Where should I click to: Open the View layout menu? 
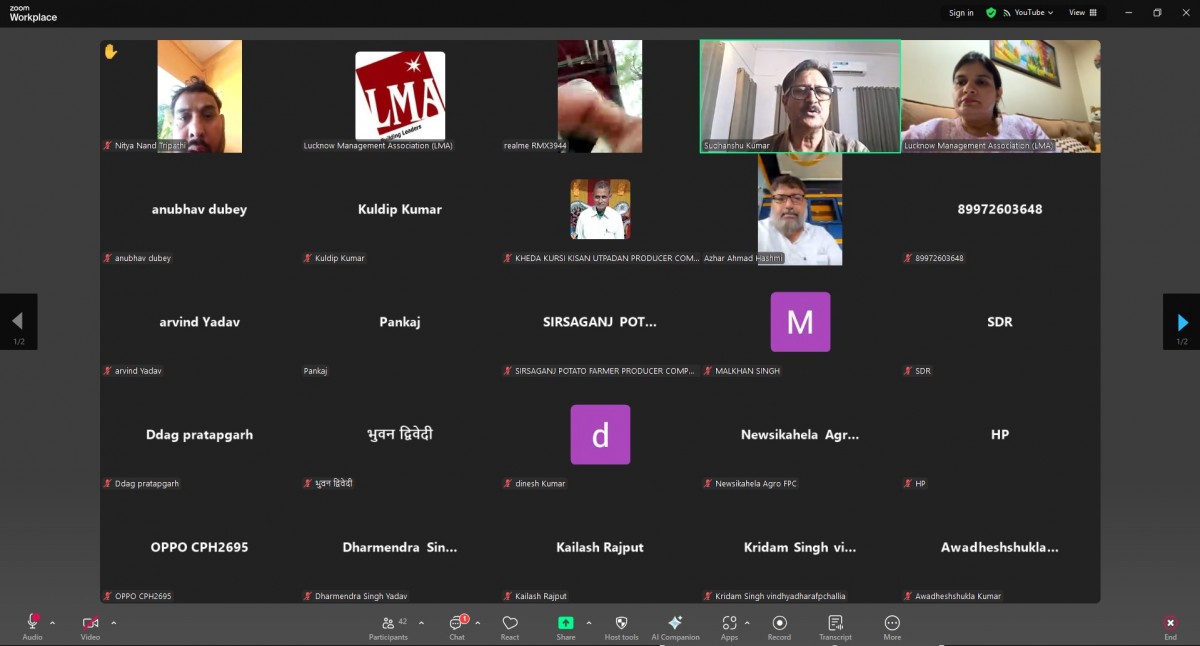(x=1082, y=13)
